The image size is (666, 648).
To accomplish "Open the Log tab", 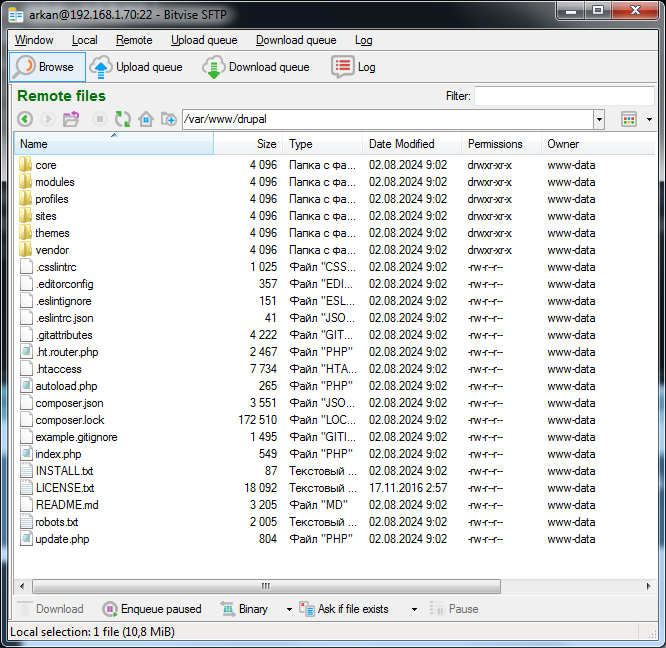I will pos(355,67).
